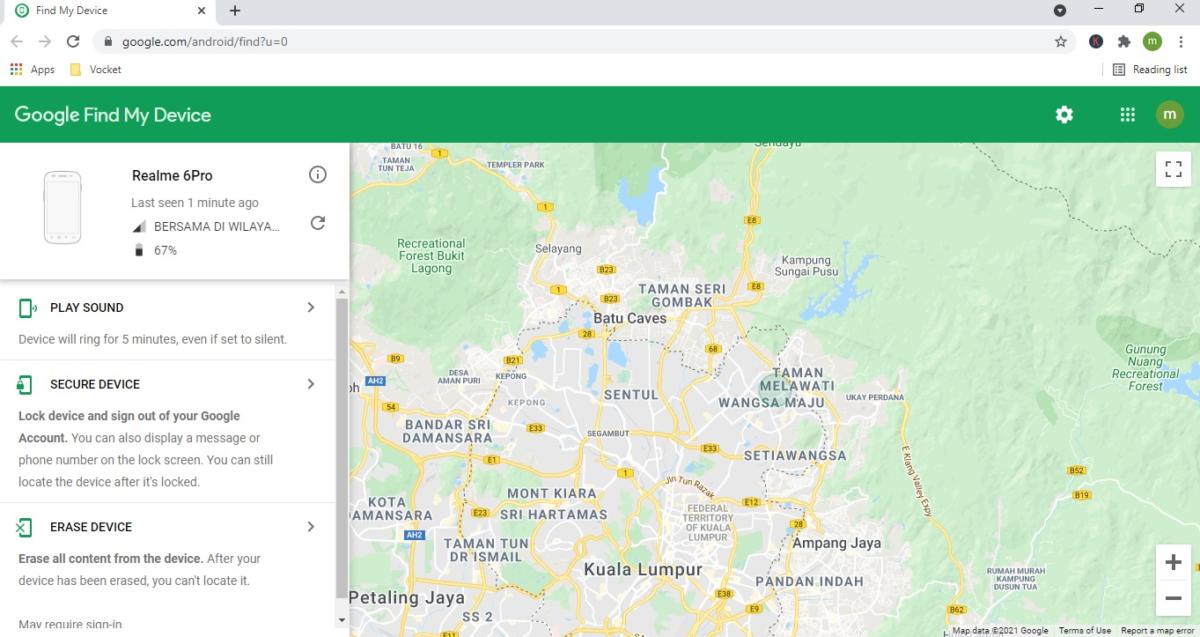Image resolution: width=1200 pixels, height=637 pixels.
Task: Open the Reading list
Action: [x=1150, y=70]
